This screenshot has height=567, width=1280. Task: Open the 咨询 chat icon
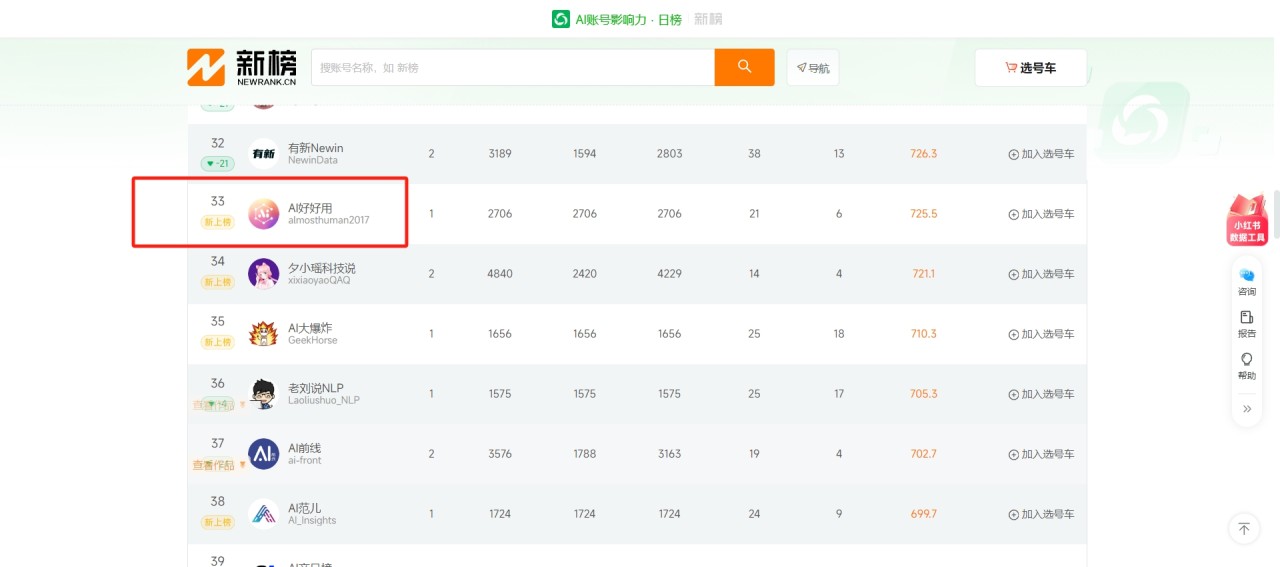tap(1247, 281)
